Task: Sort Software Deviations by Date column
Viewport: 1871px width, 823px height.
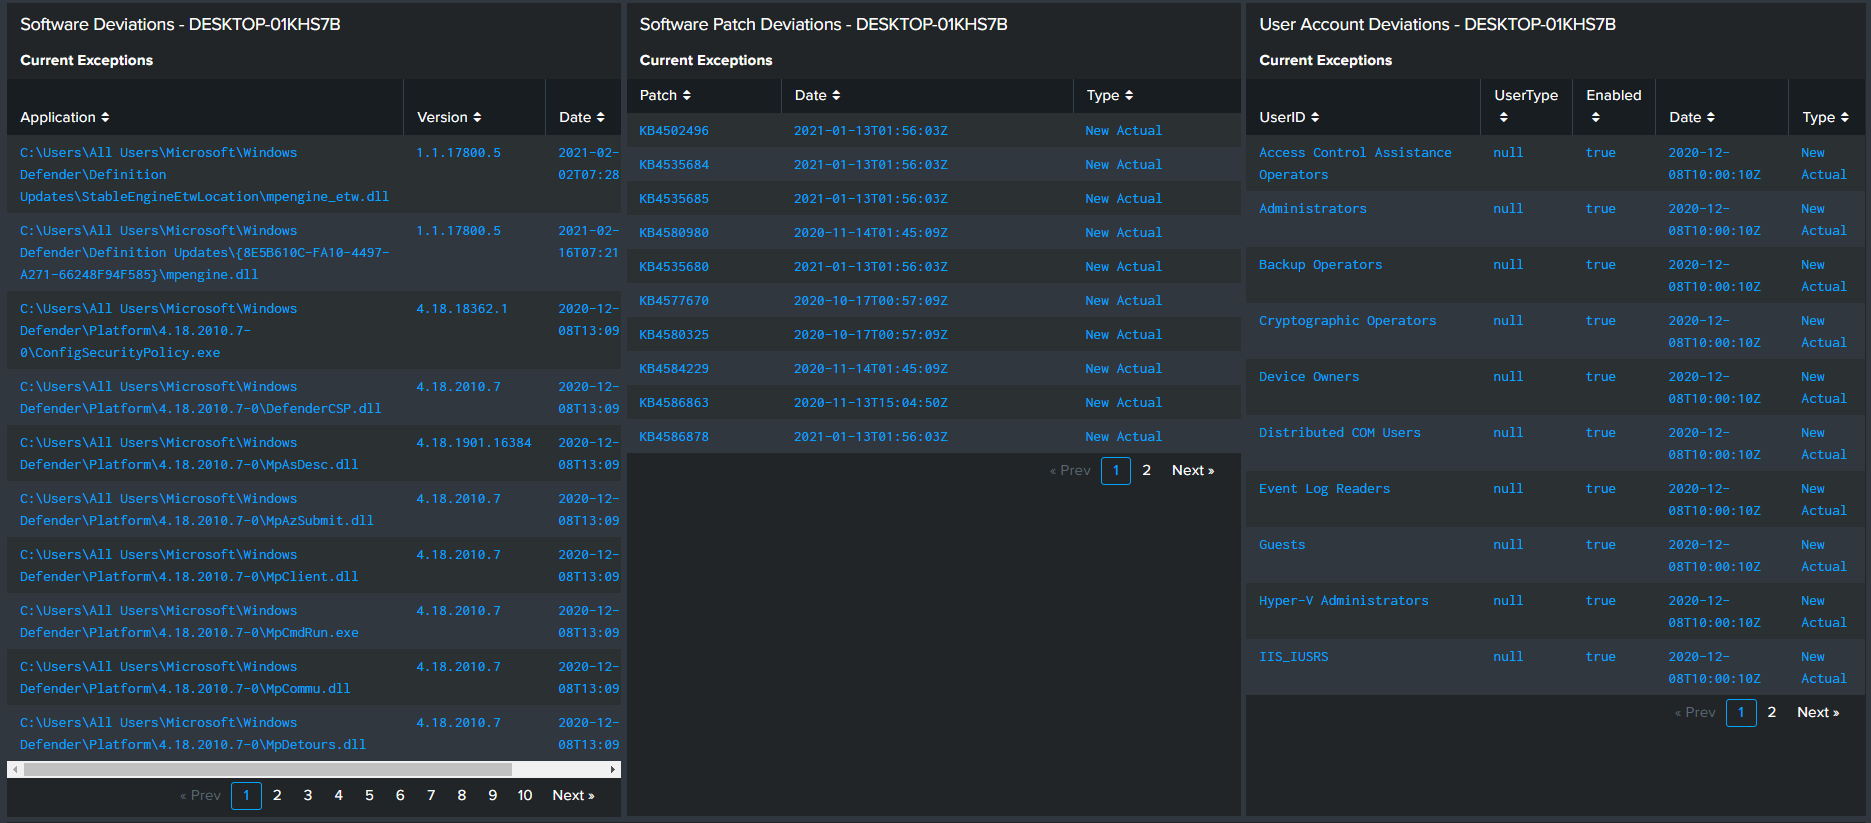Action: tap(582, 117)
